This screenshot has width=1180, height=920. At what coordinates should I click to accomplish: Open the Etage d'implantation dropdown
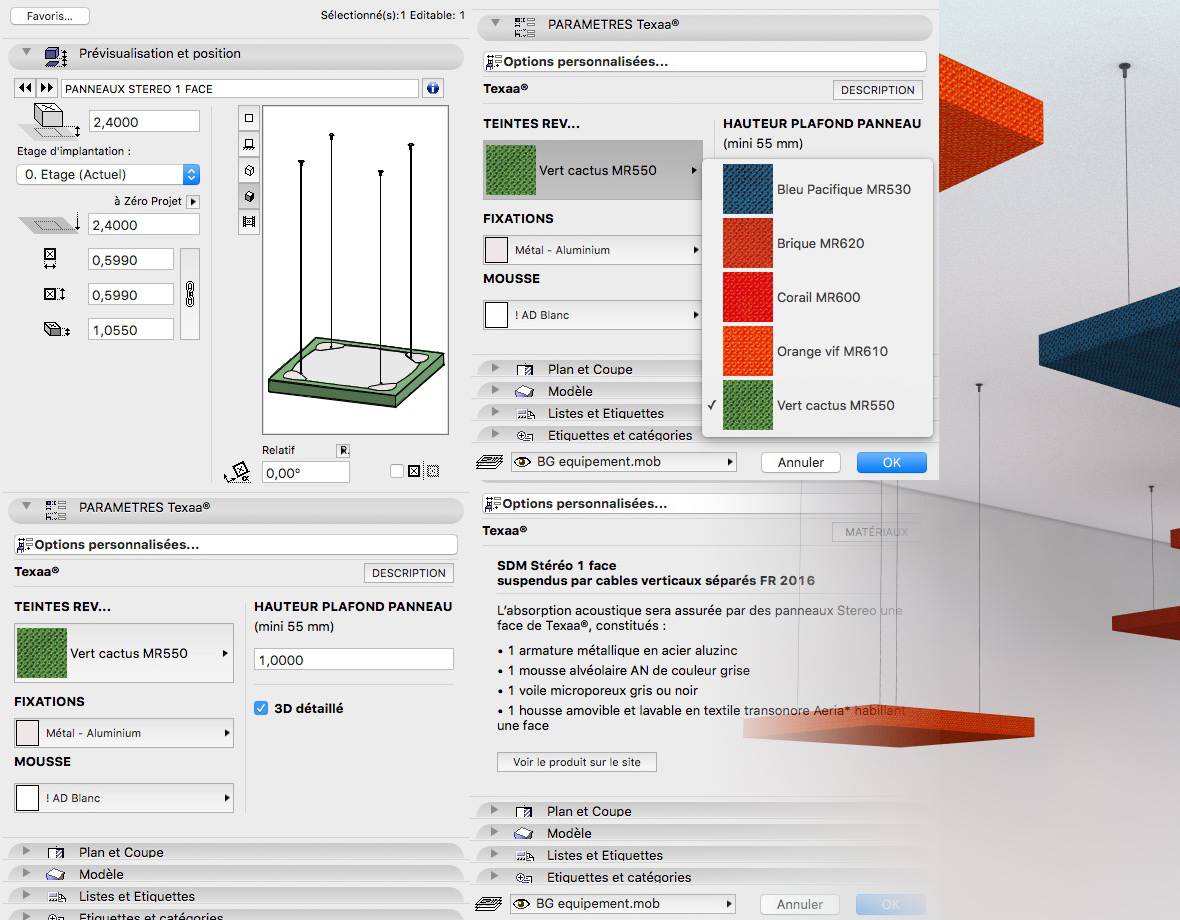point(108,175)
